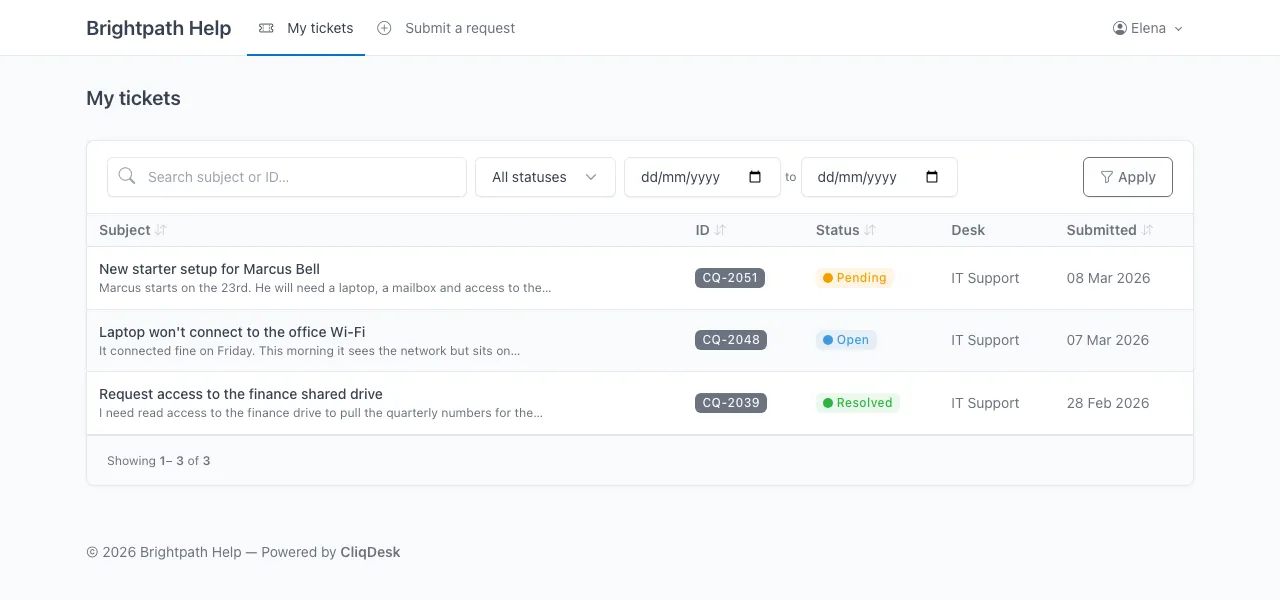1280x600 pixels.
Task: Click the sort arrows next to Subject
Action: (x=161, y=230)
